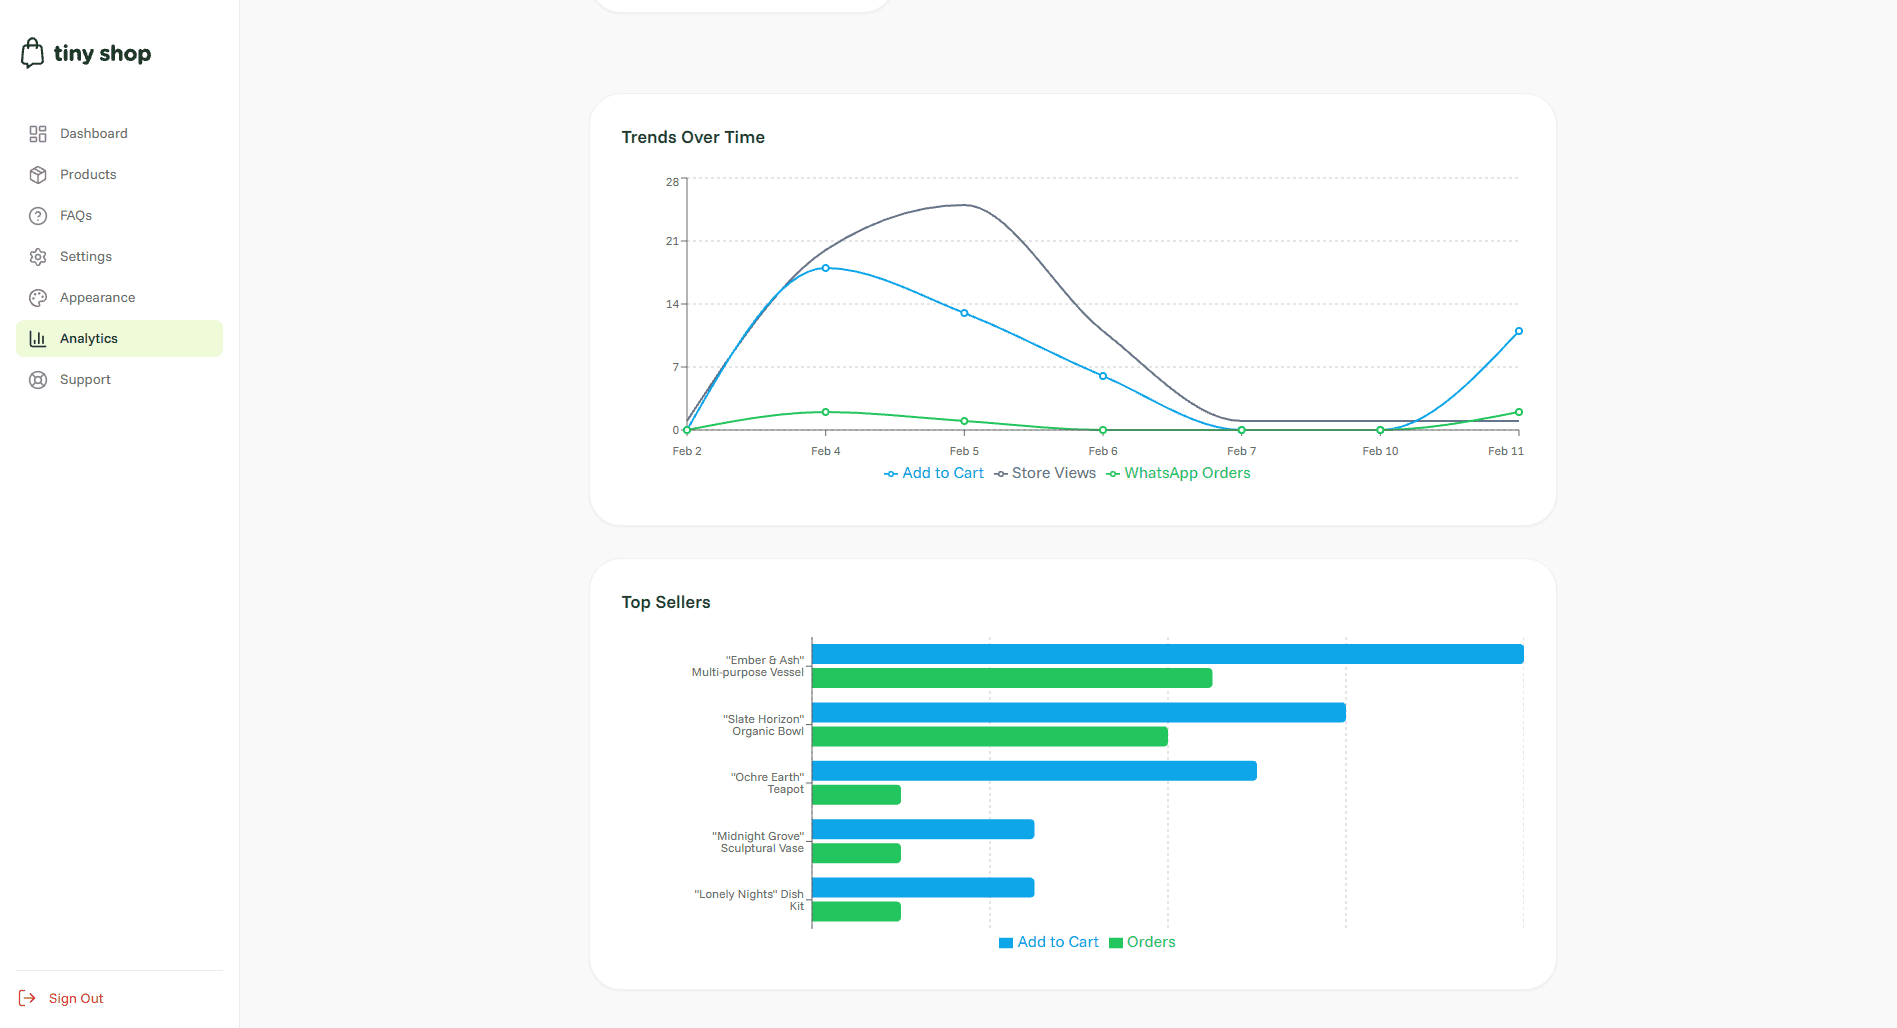The height and width of the screenshot is (1028, 1897).
Task: Click the Products box icon
Action: point(38,174)
